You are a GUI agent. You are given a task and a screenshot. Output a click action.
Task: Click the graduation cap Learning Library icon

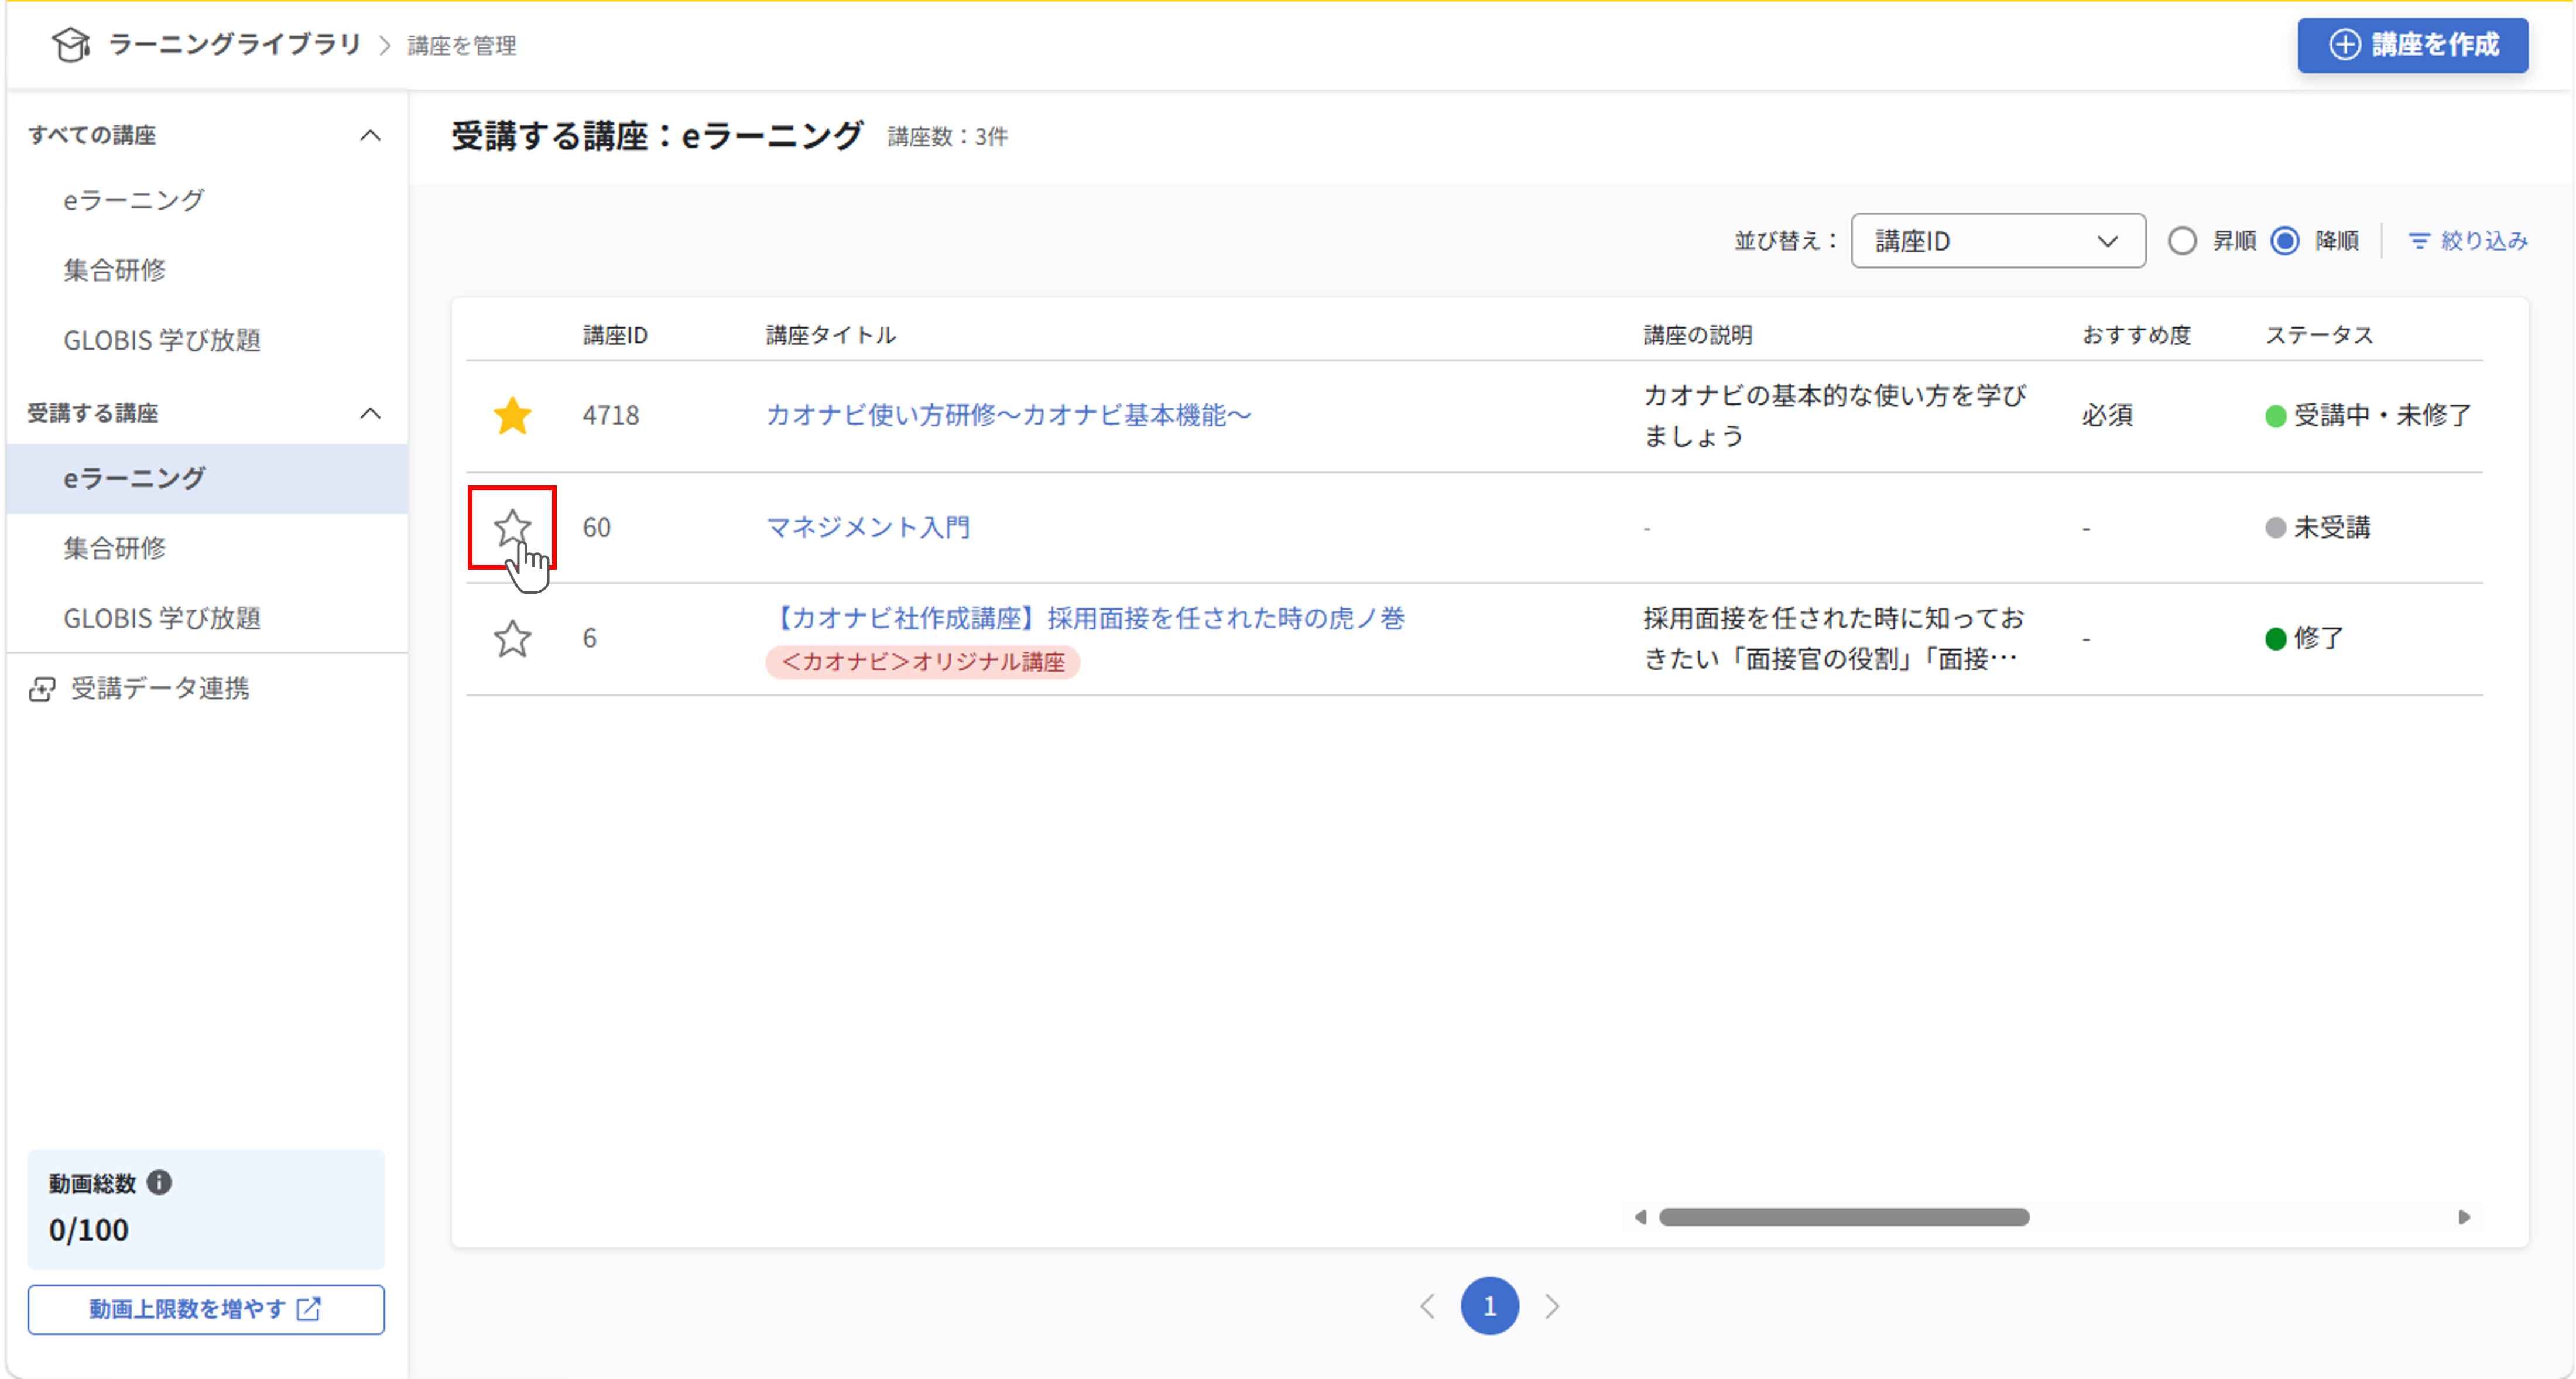click(x=71, y=44)
